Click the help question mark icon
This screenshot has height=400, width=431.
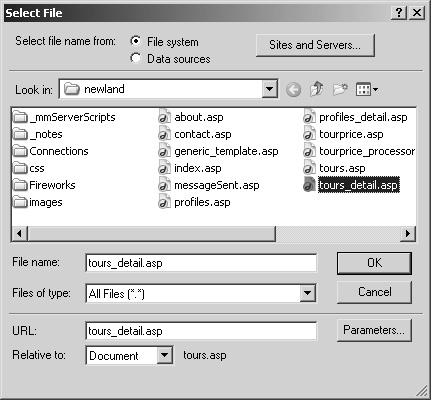coord(399,13)
